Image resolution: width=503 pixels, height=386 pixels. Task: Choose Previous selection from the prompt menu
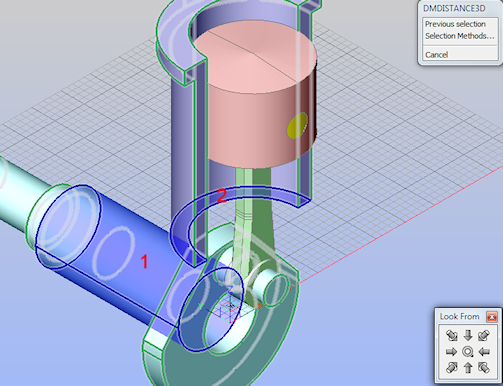[455, 24]
